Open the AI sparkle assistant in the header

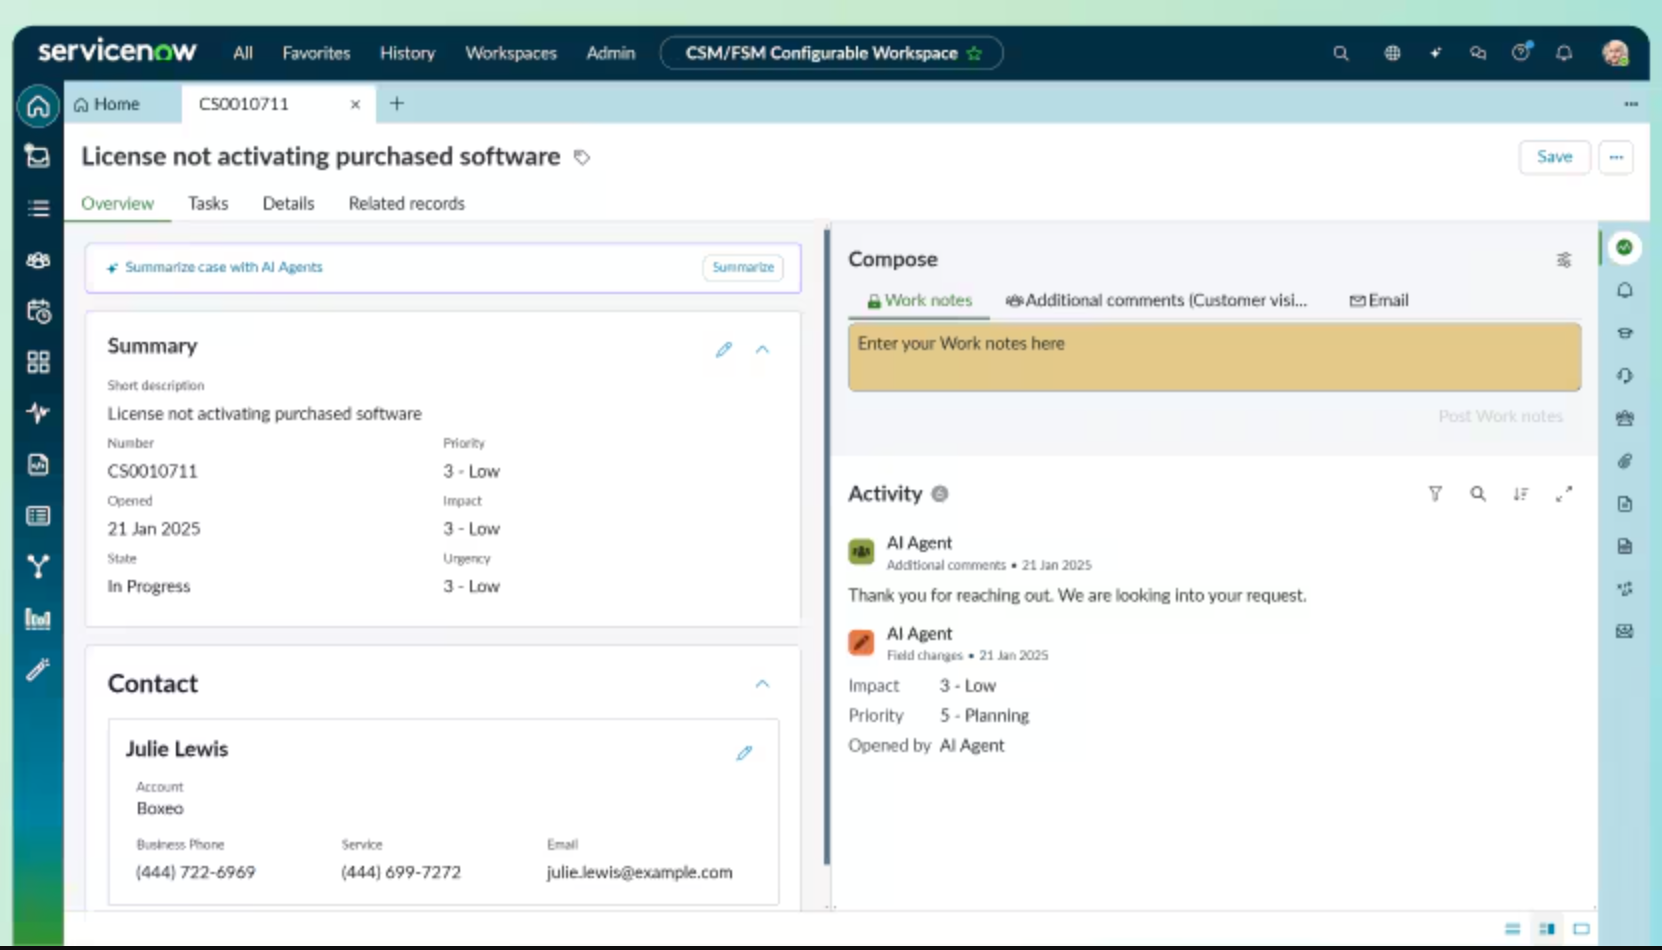(x=1436, y=53)
